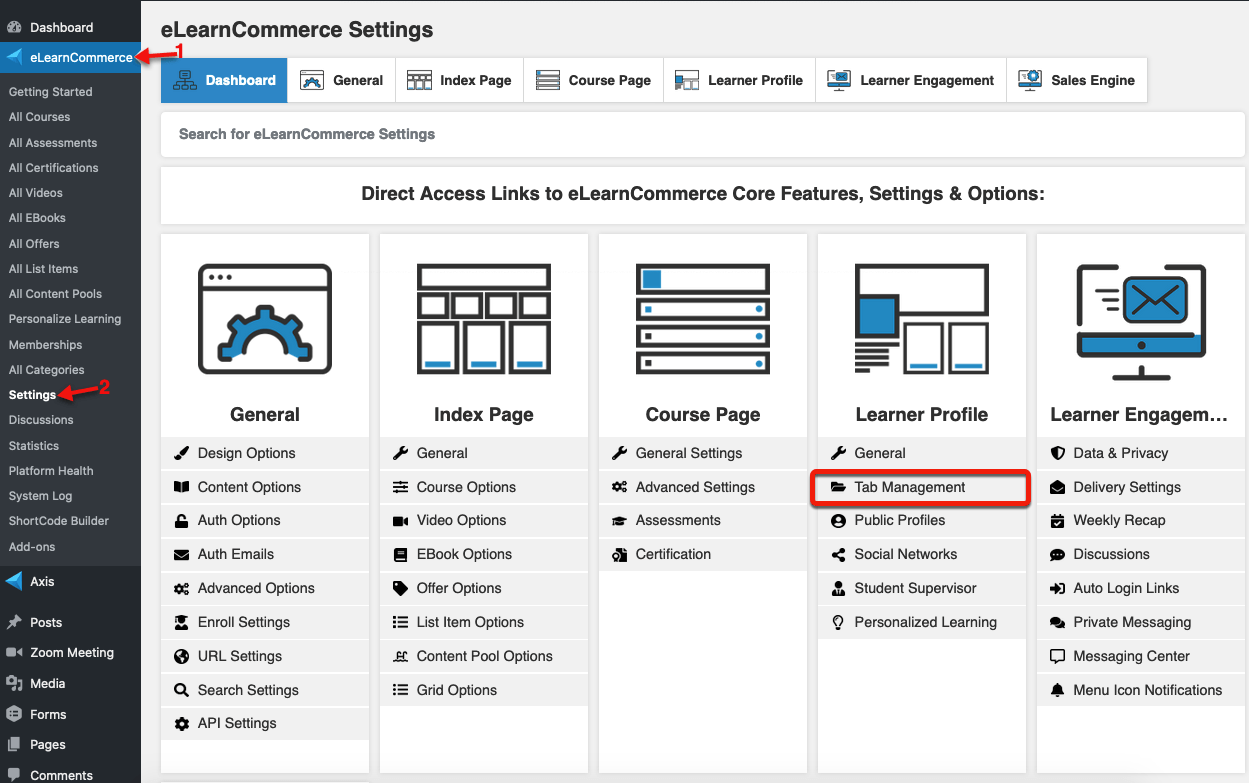
Task: Click the Comments speech bubble icon
Action: click(x=14, y=775)
